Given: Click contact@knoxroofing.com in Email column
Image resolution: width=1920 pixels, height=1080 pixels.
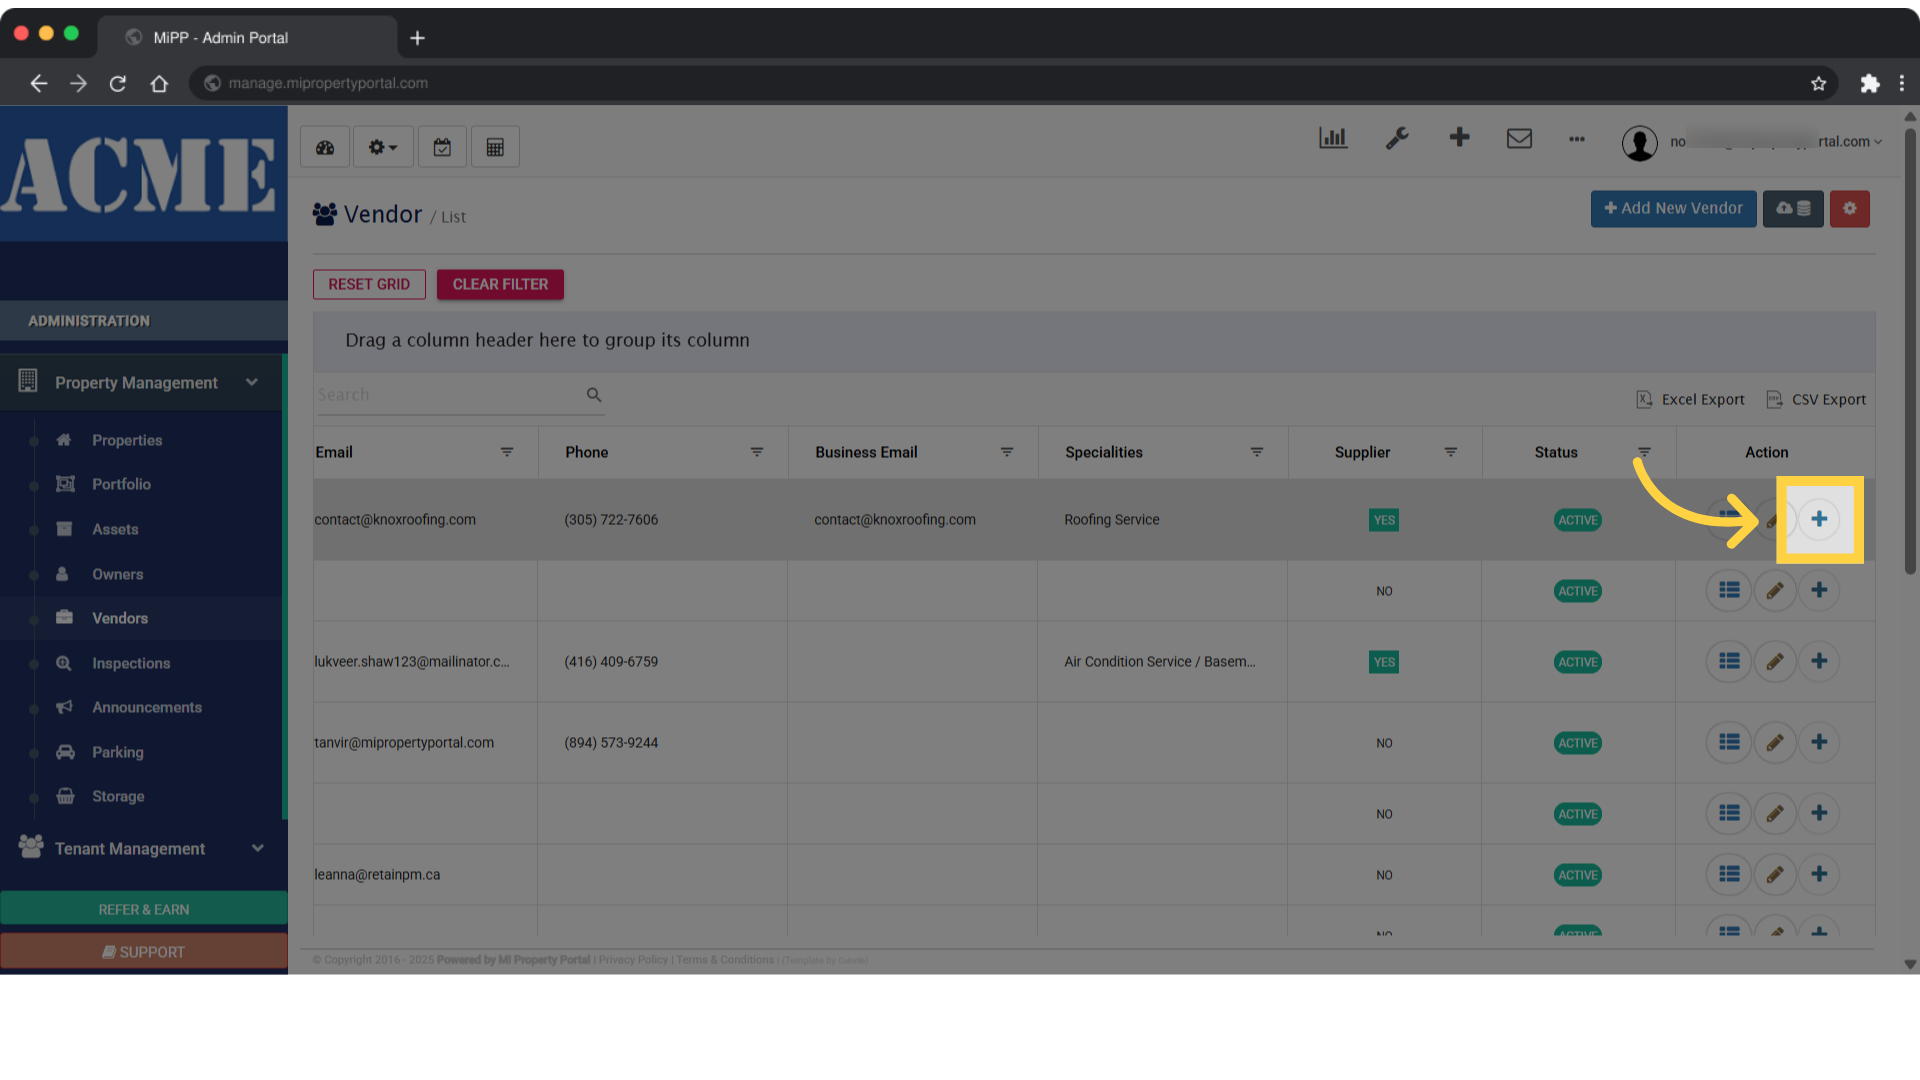Looking at the screenshot, I should coord(395,520).
